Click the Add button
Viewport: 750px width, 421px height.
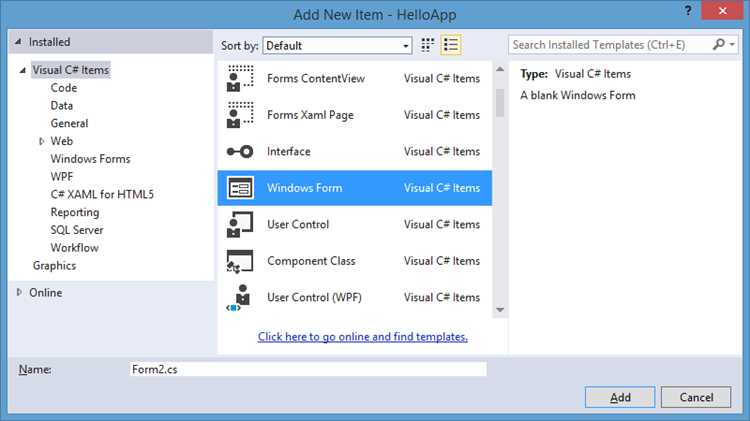coord(620,397)
